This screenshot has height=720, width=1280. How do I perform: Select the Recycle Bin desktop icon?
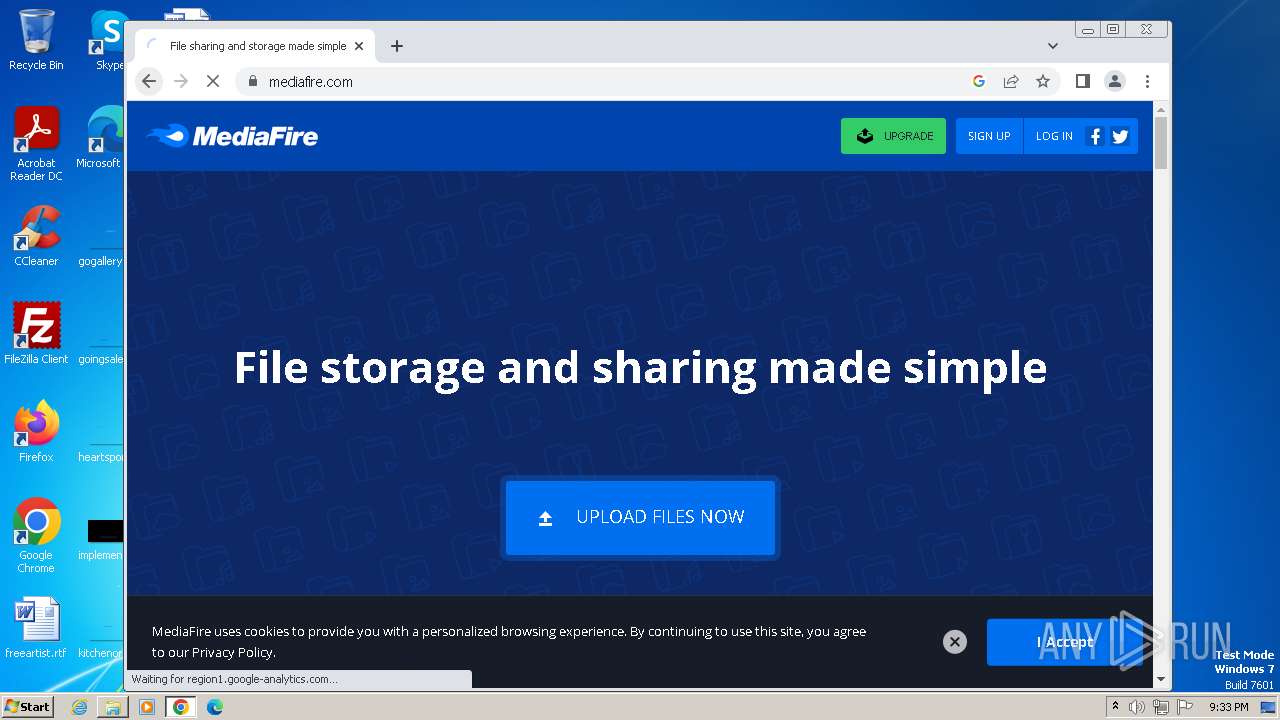pos(36,40)
